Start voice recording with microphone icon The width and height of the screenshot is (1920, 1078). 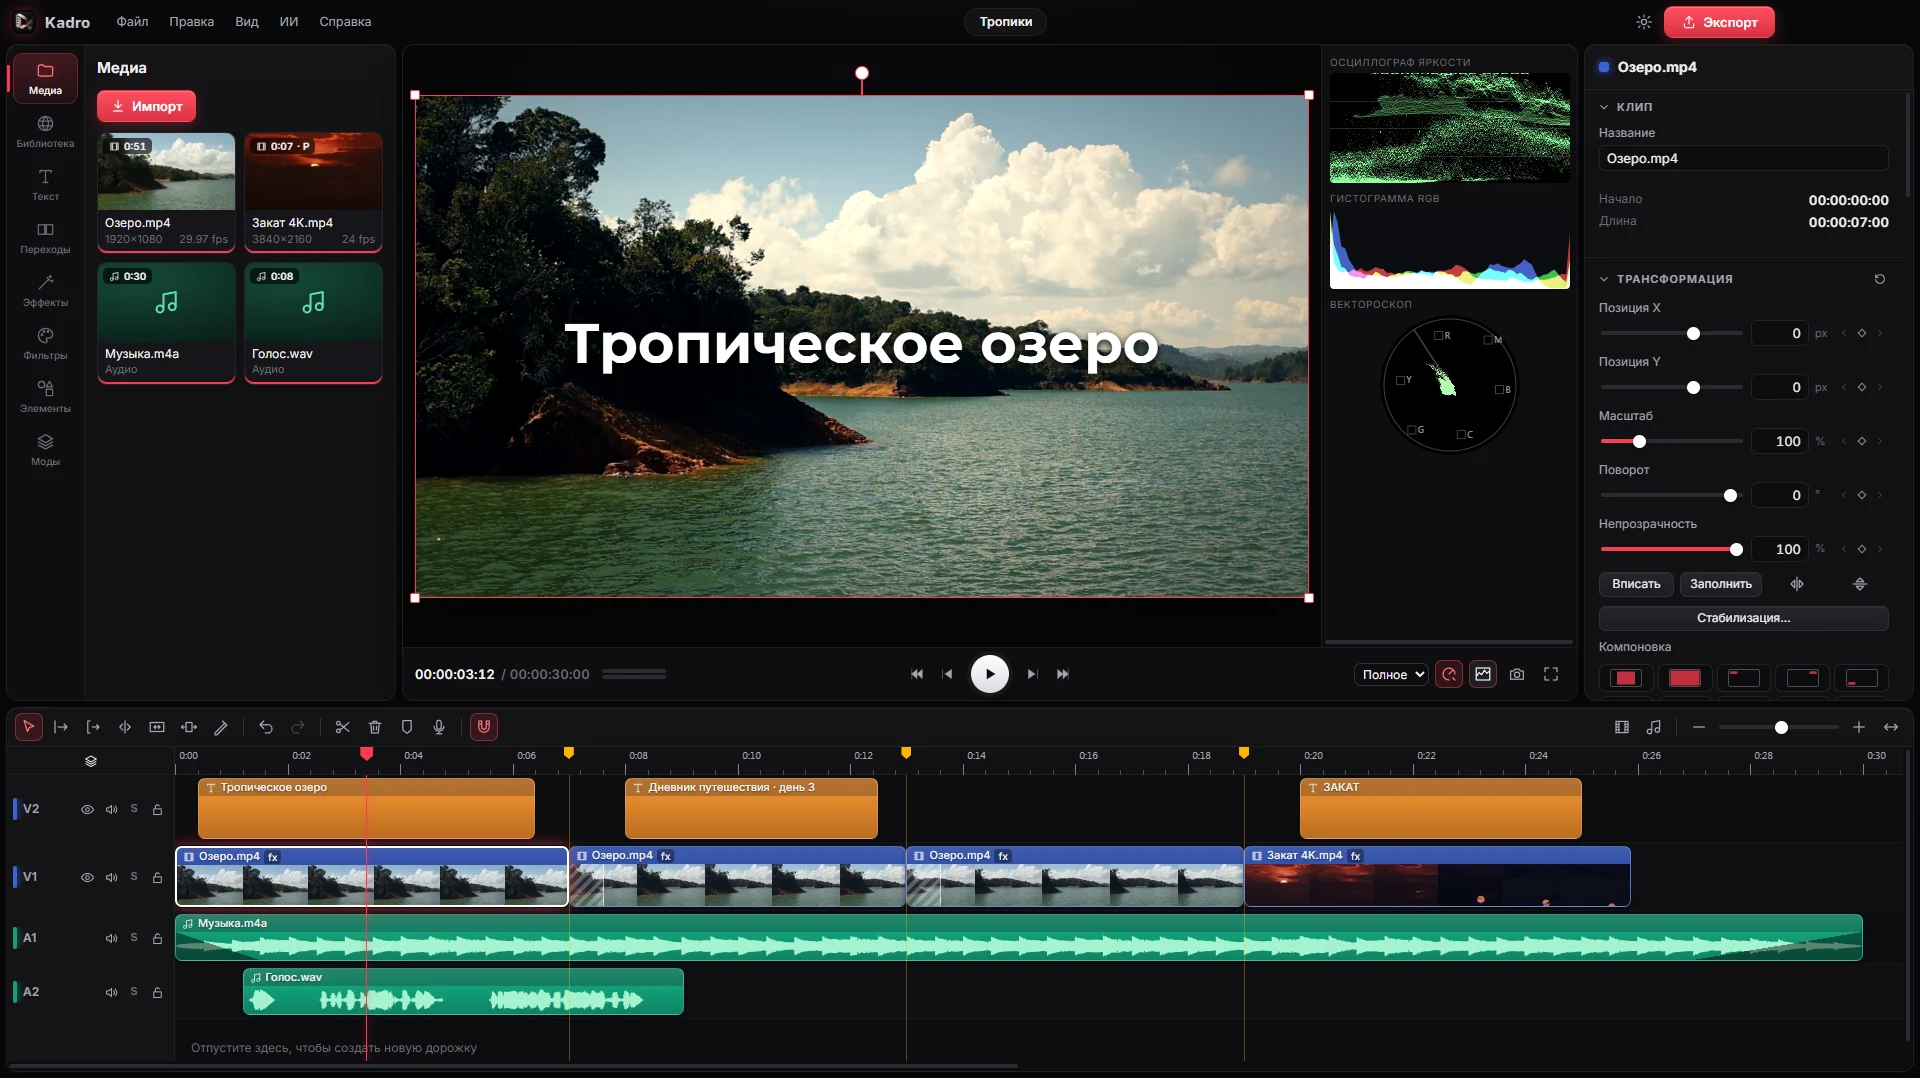tap(439, 727)
